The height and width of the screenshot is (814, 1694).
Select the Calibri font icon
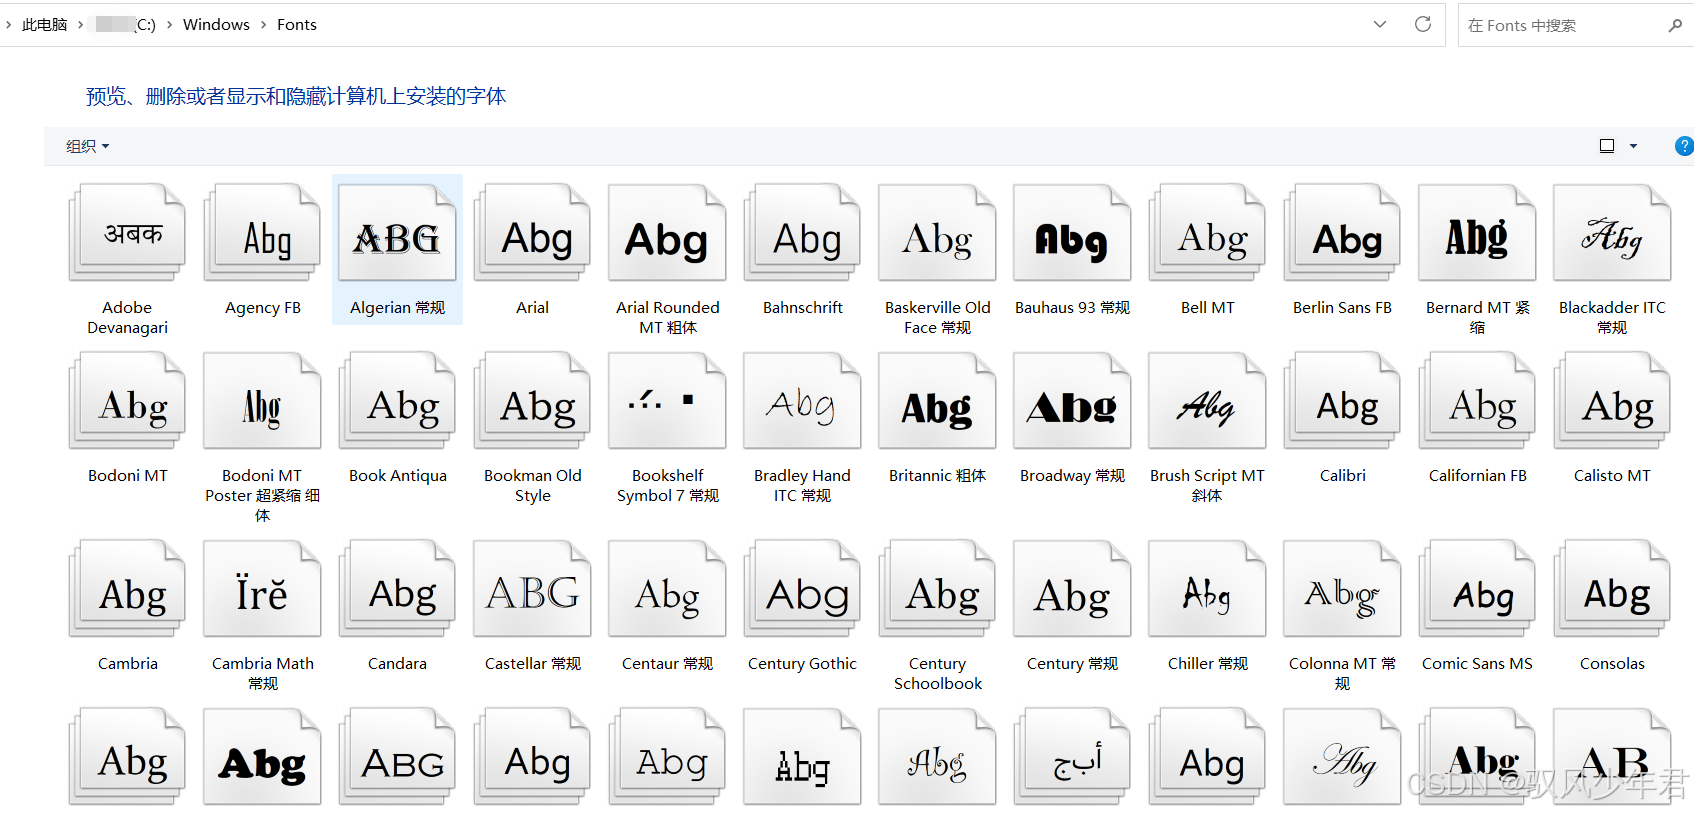1342,400
